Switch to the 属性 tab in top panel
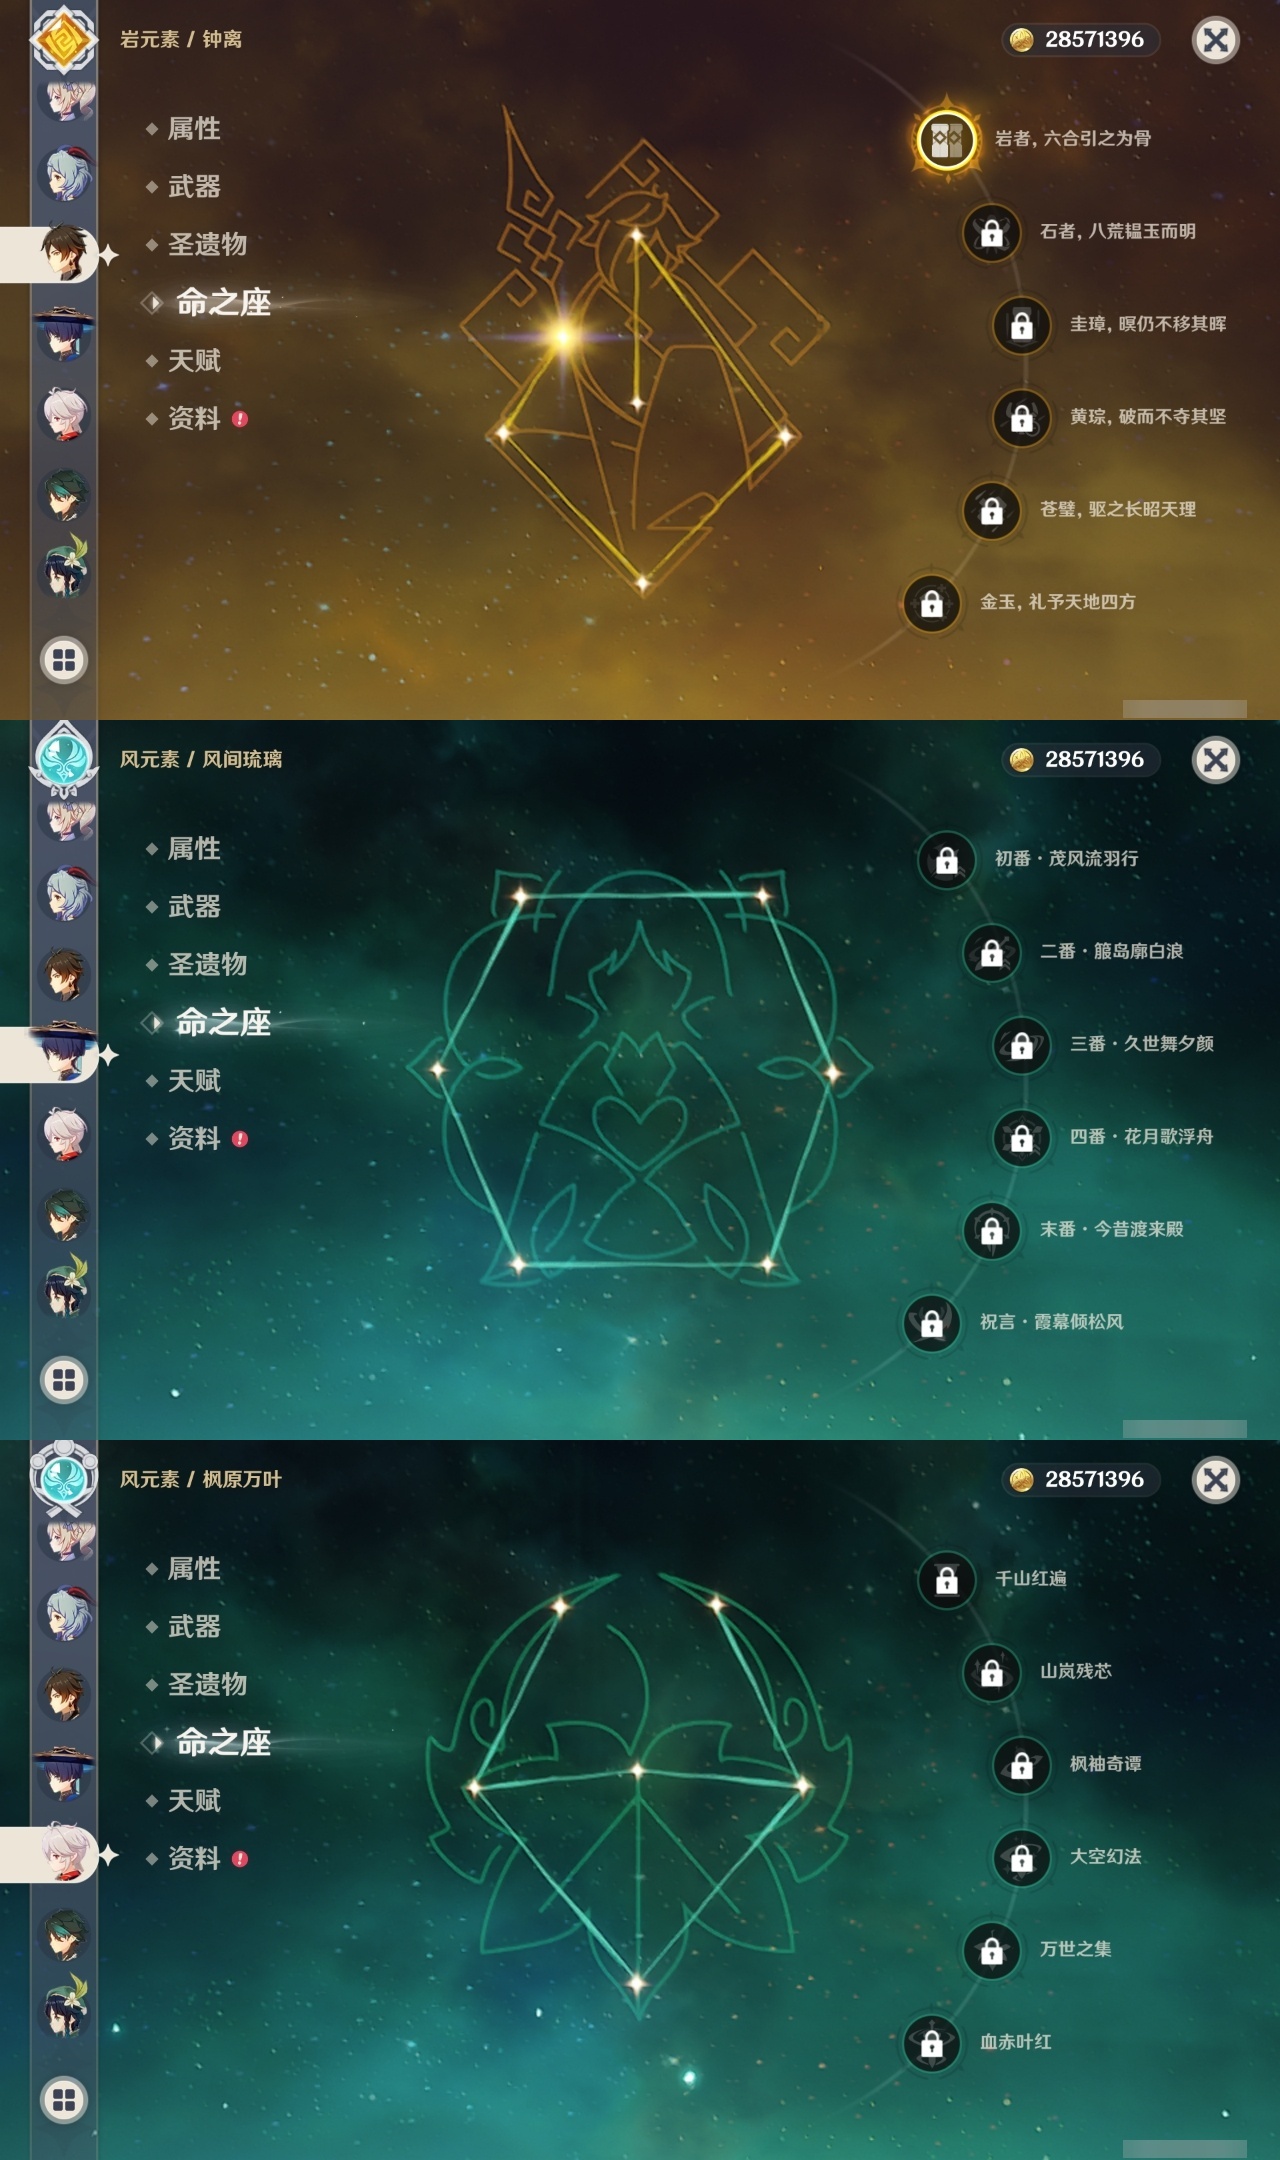Viewport: 1280px width, 2160px height. tap(194, 128)
